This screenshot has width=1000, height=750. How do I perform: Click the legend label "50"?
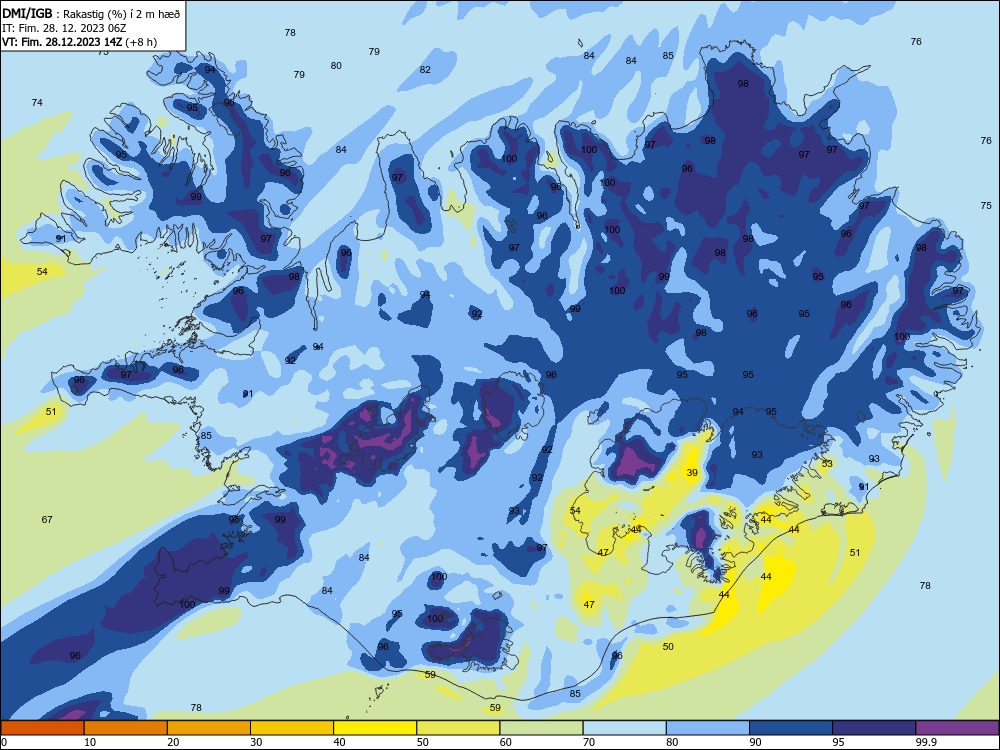[422, 742]
